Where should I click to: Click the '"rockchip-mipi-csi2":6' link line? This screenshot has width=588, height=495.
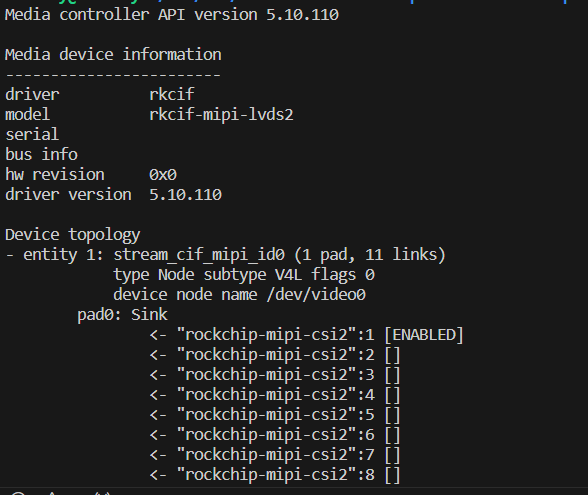(275, 435)
